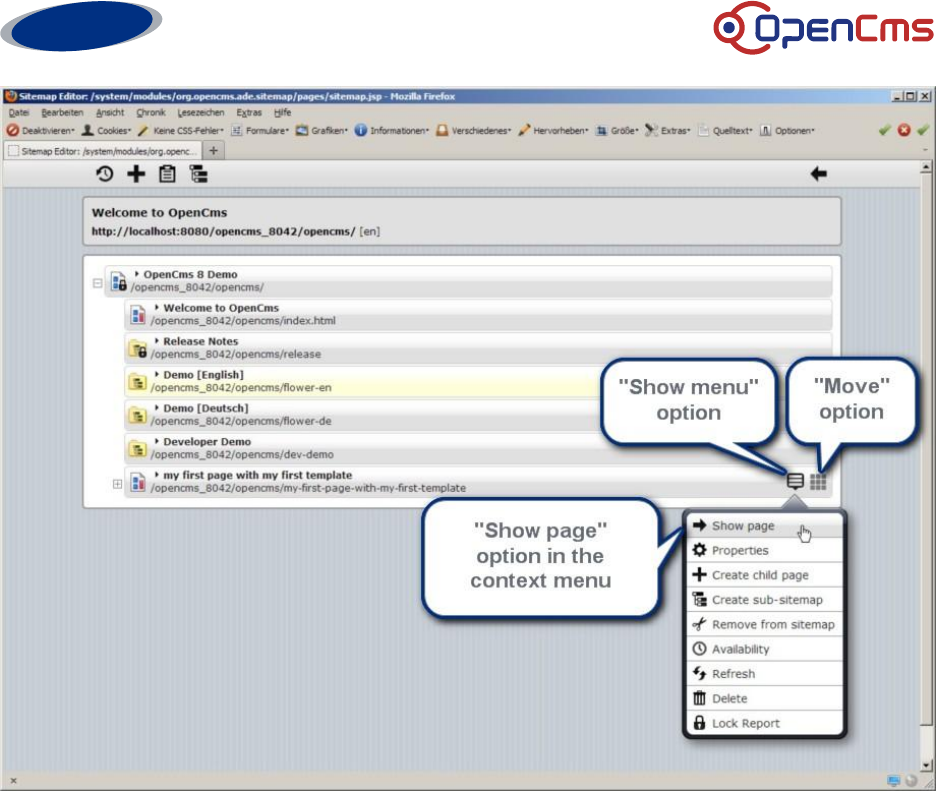Open Optionen toolbar dropdown

[787, 131]
